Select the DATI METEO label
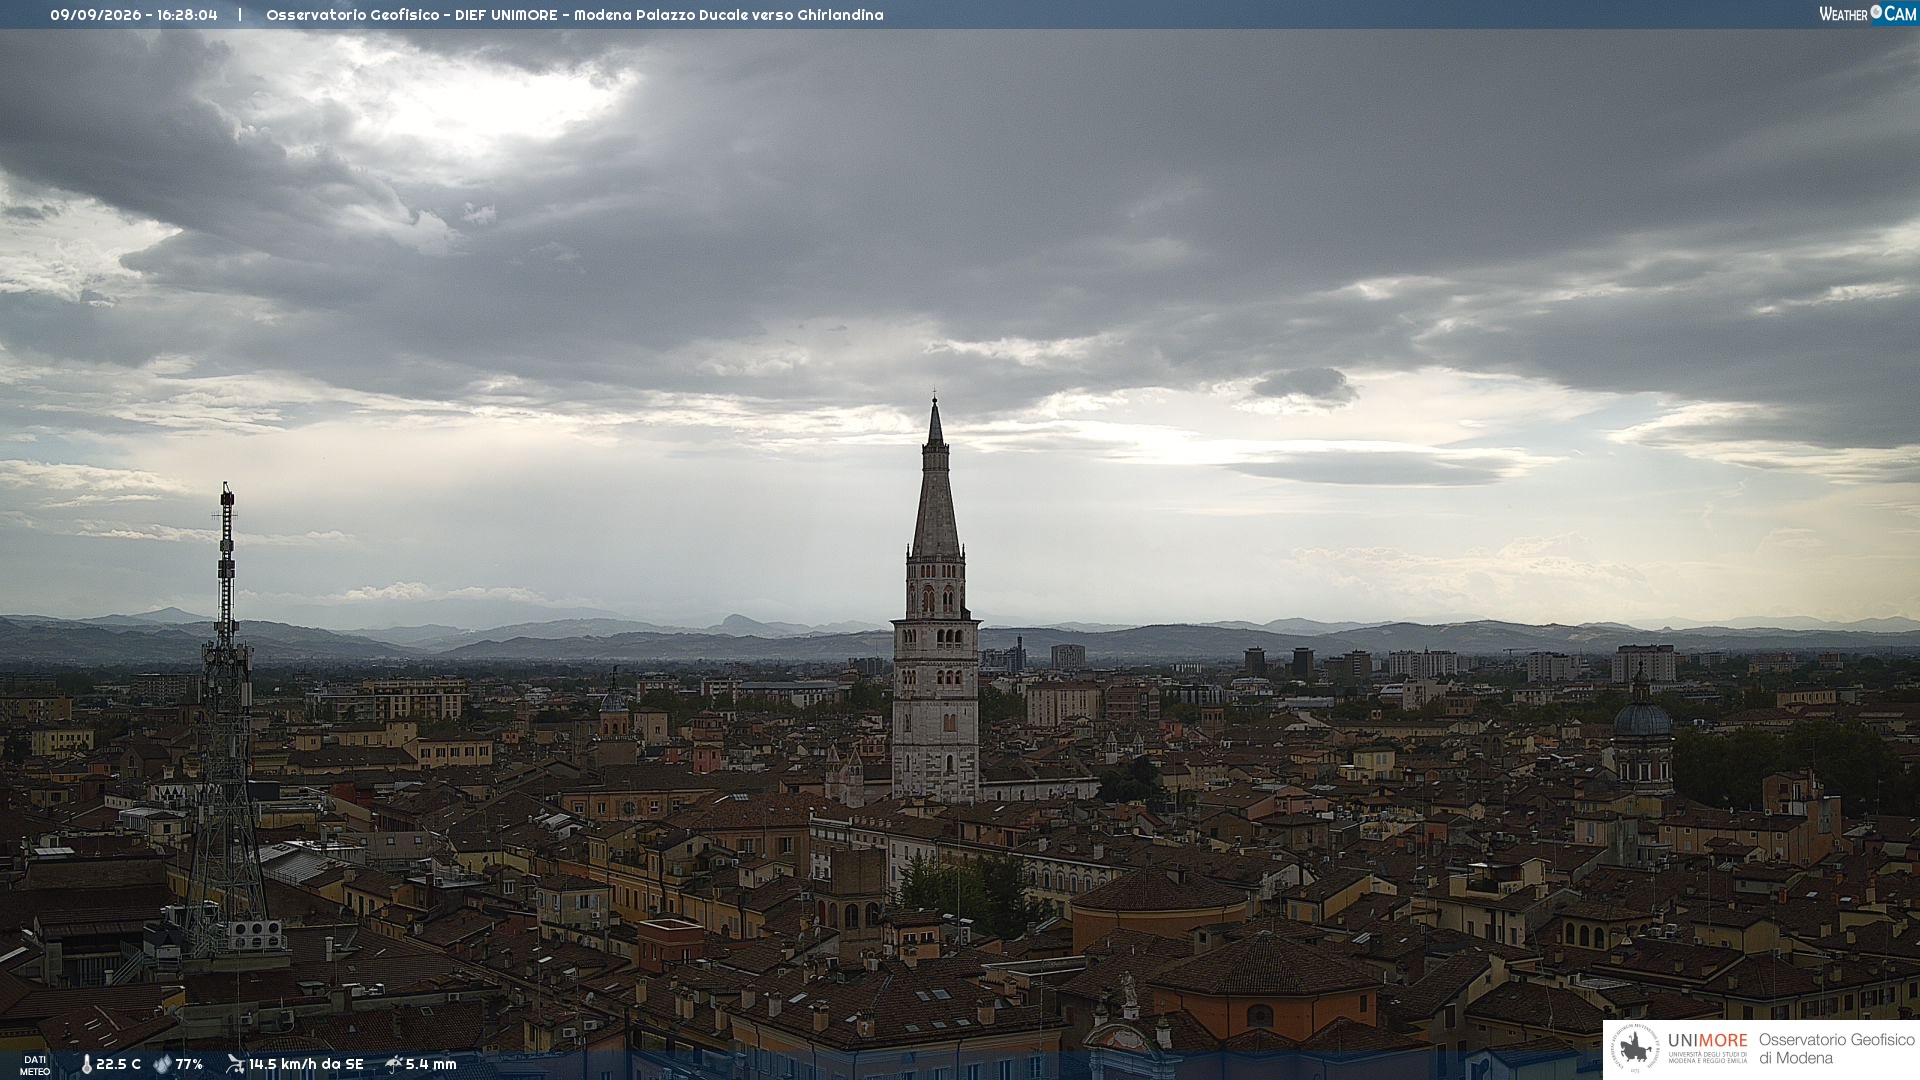The image size is (1920, 1080). [35, 1065]
